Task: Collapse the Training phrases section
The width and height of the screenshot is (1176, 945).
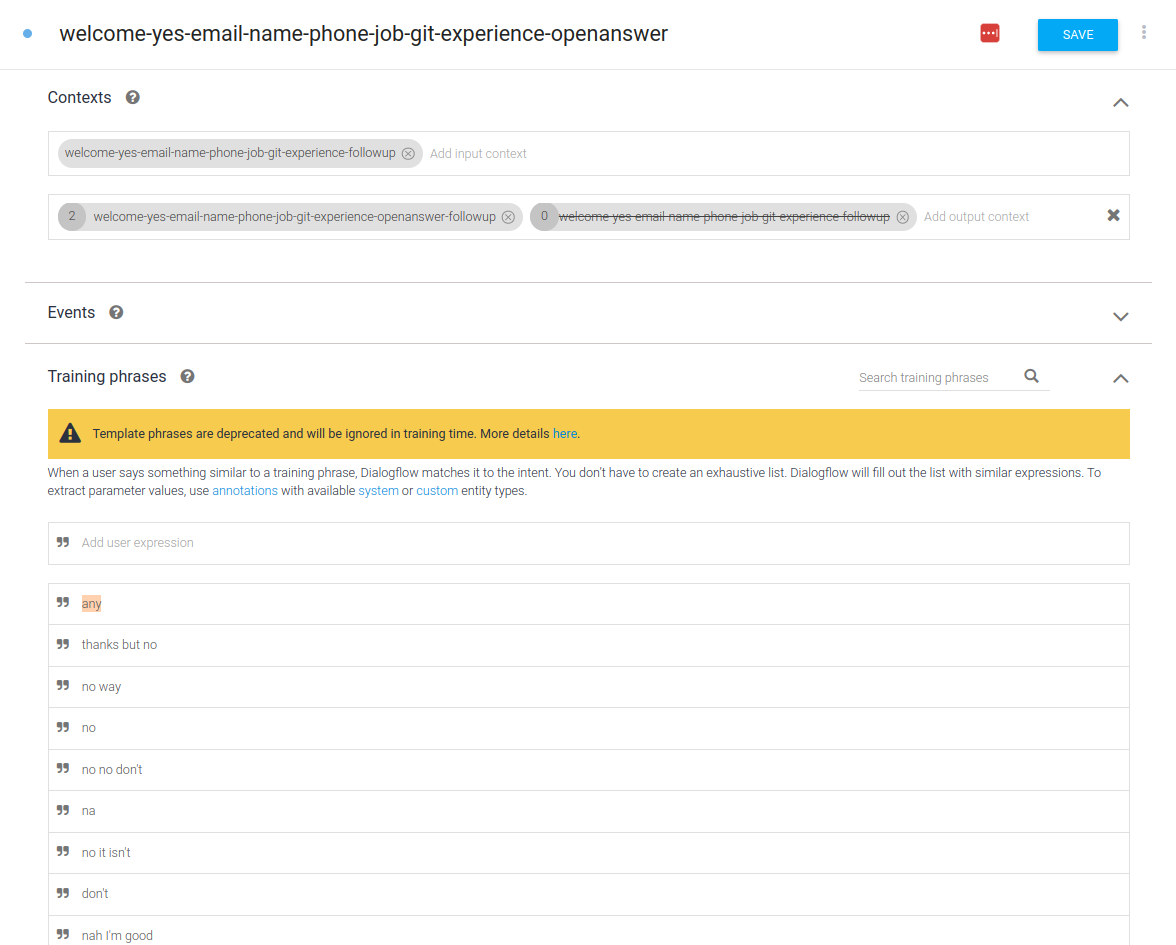Action: tap(1120, 378)
